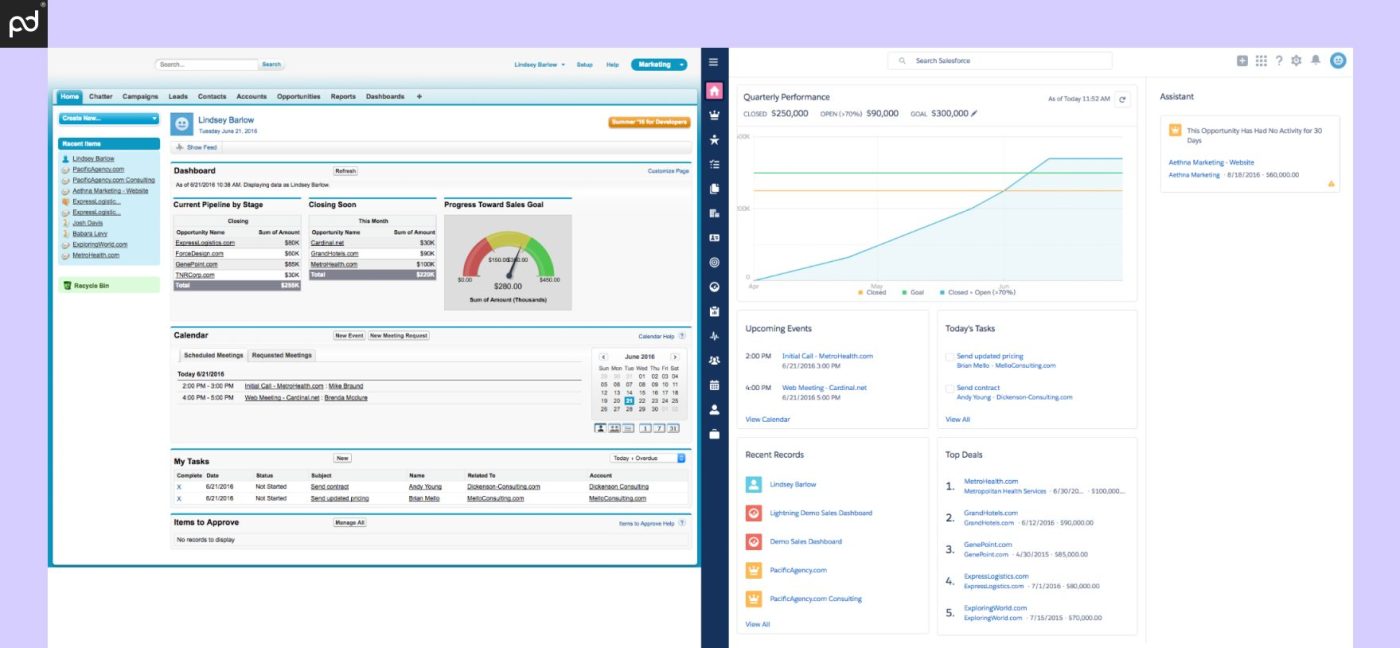Click in the Search Salesforce field
The image size is (1400, 648).
click(1000, 61)
